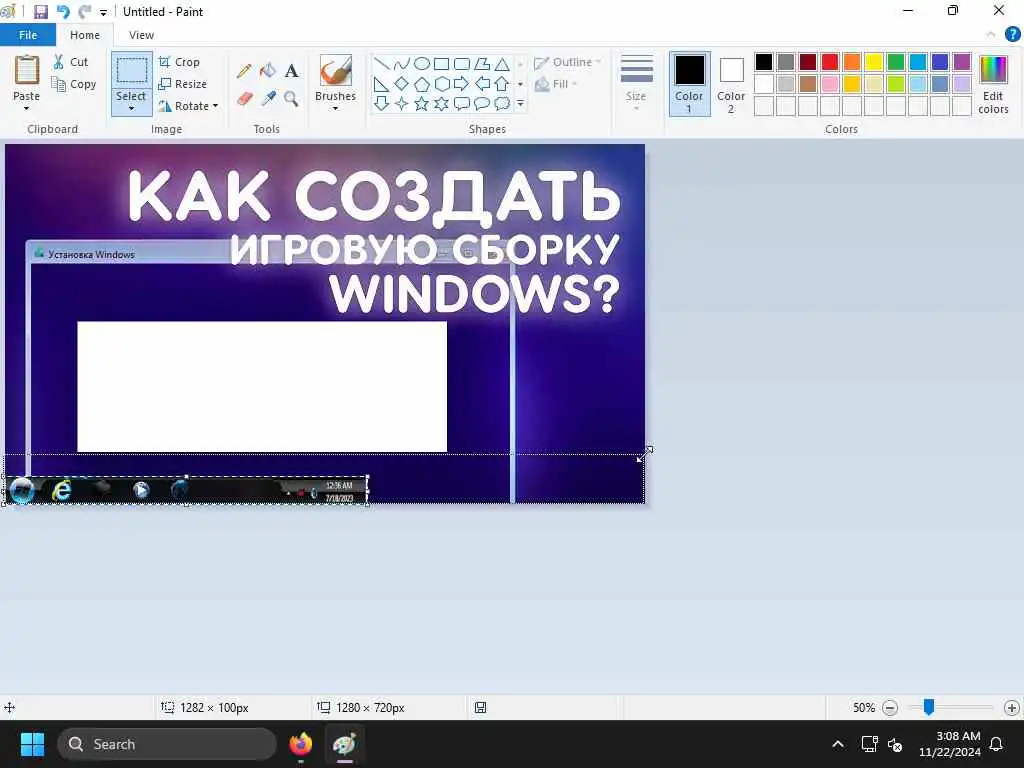Open the Resize and skew dialog

[183, 84]
